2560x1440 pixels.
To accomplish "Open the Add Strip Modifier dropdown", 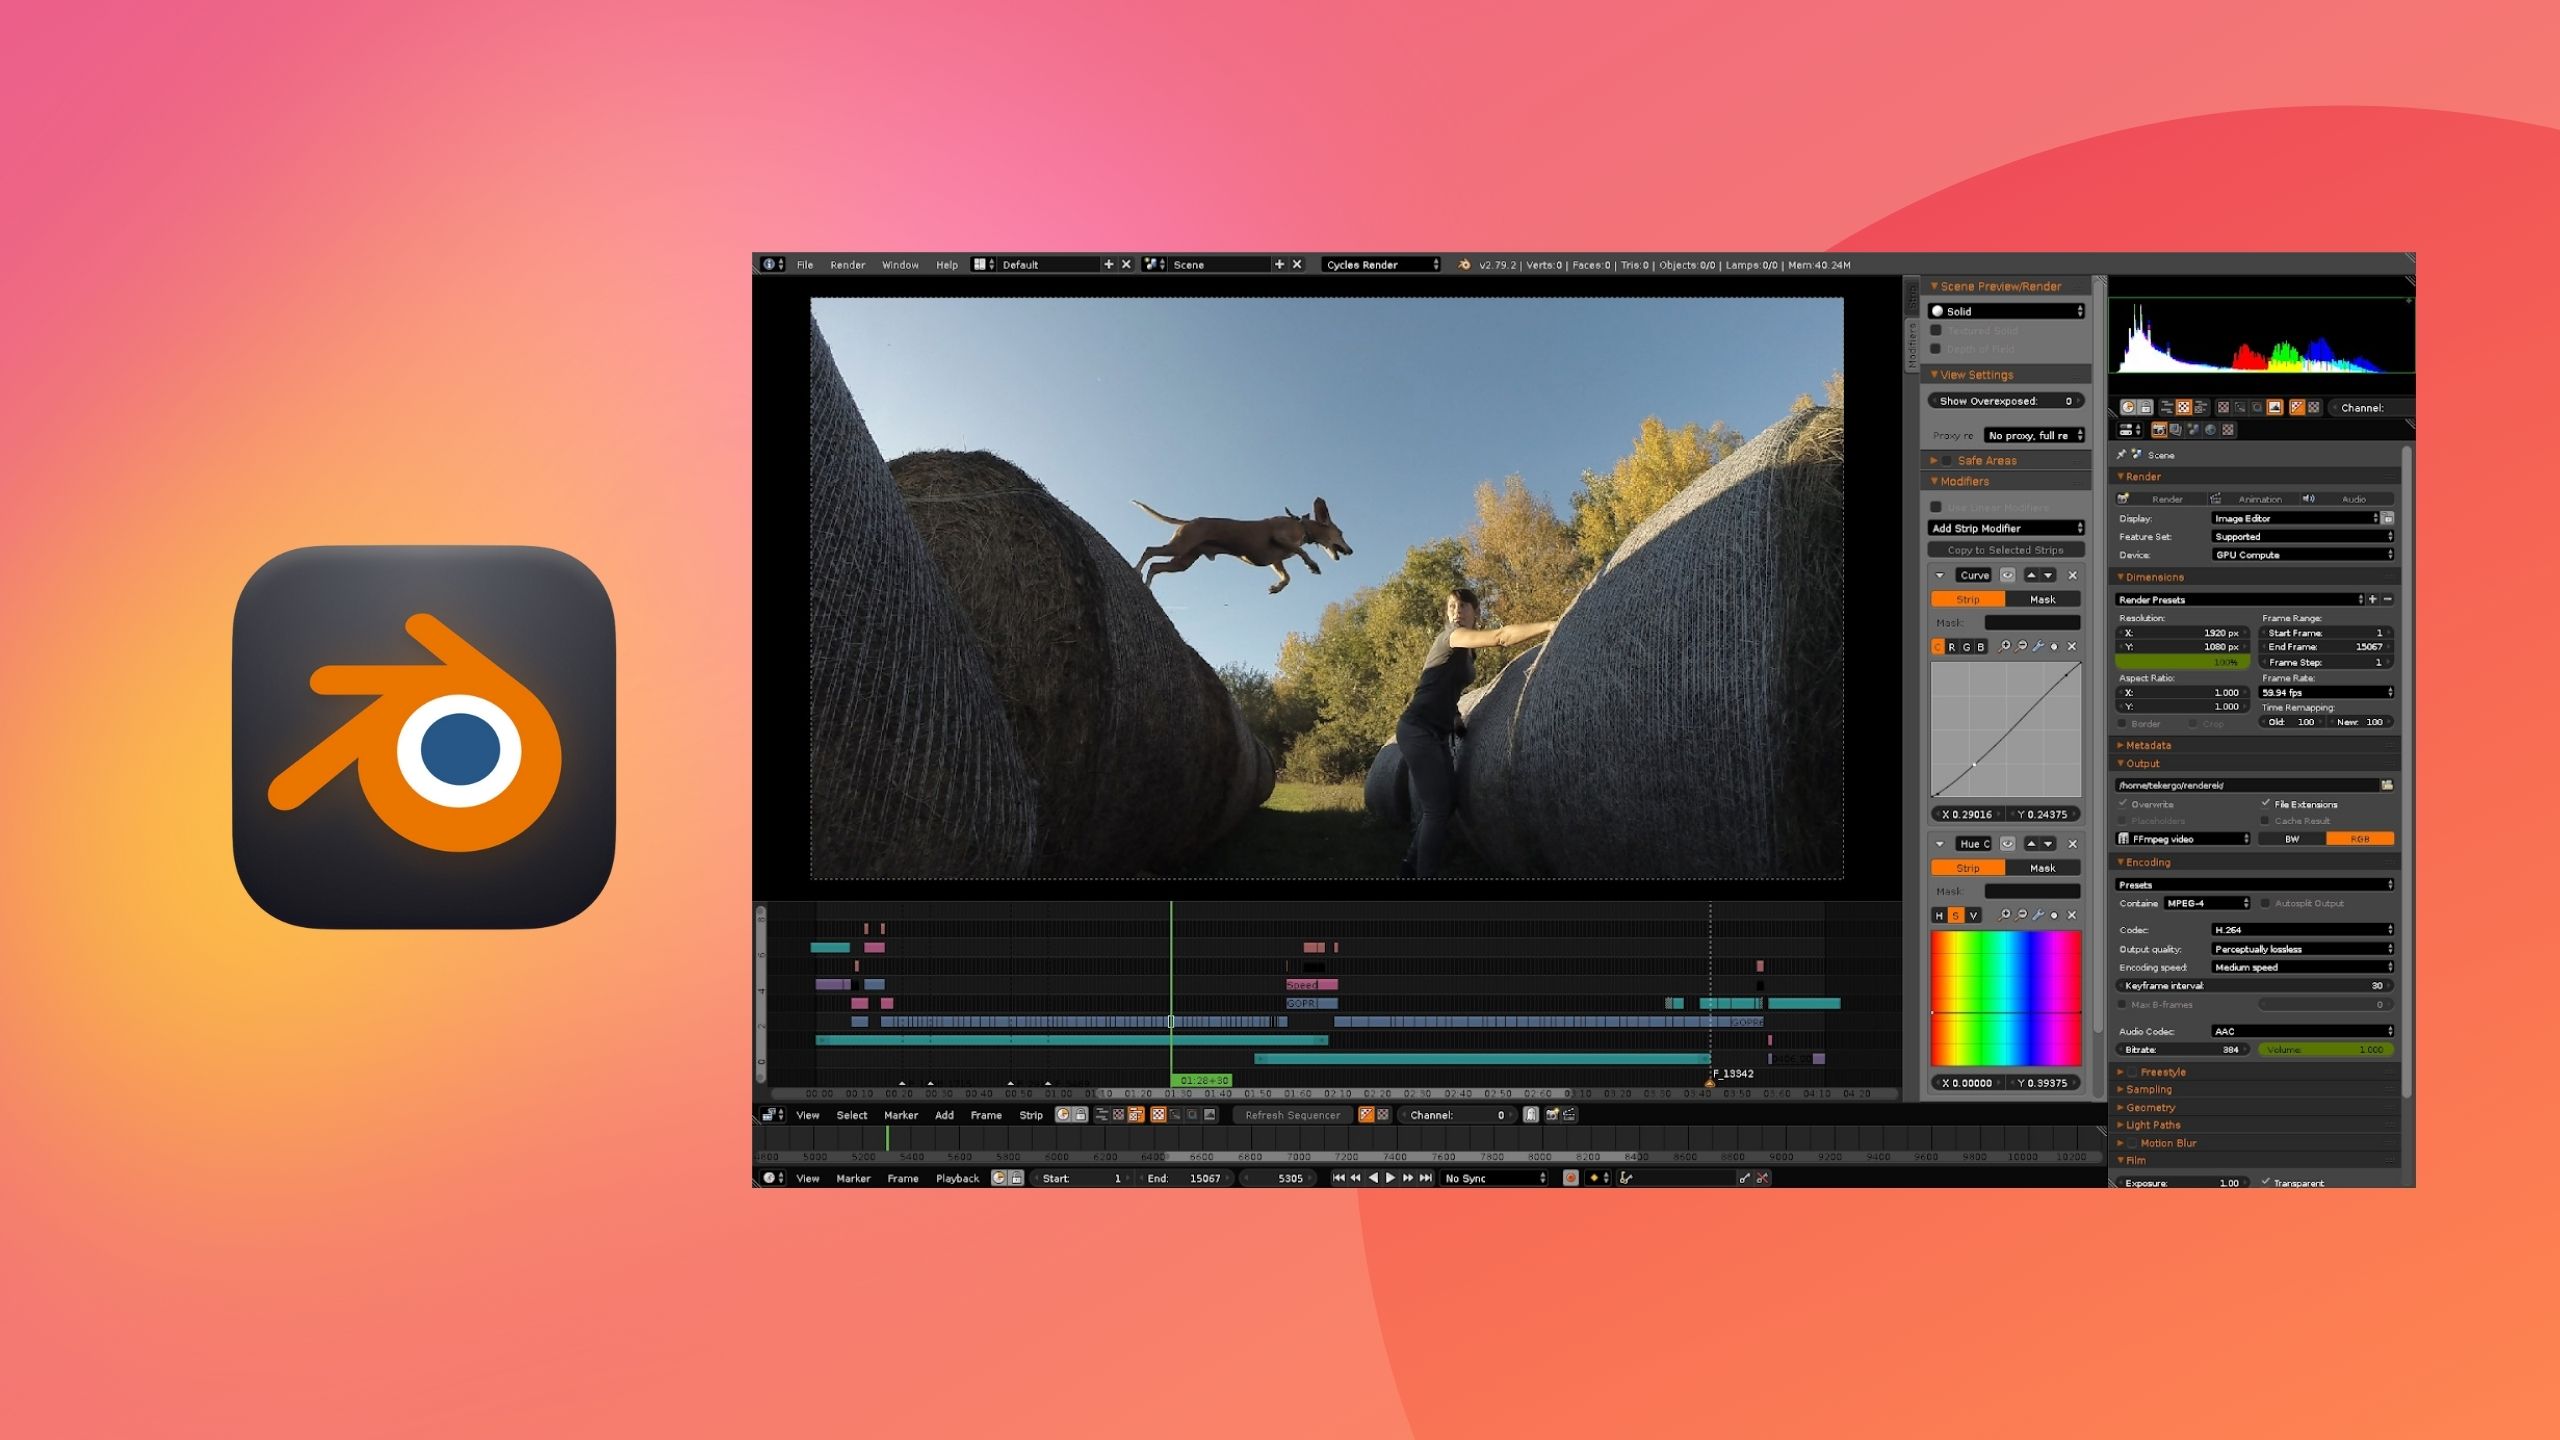I will point(2006,528).
